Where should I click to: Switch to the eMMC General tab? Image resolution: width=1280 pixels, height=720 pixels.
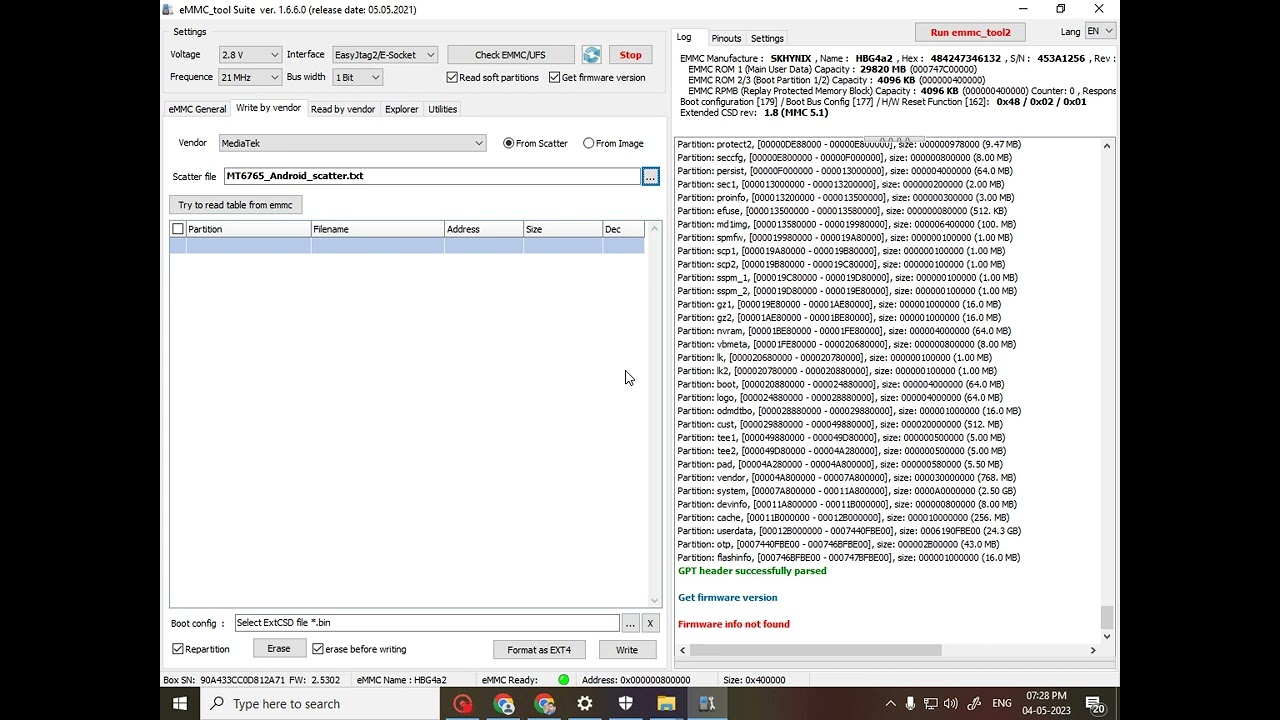coord(197,109)
